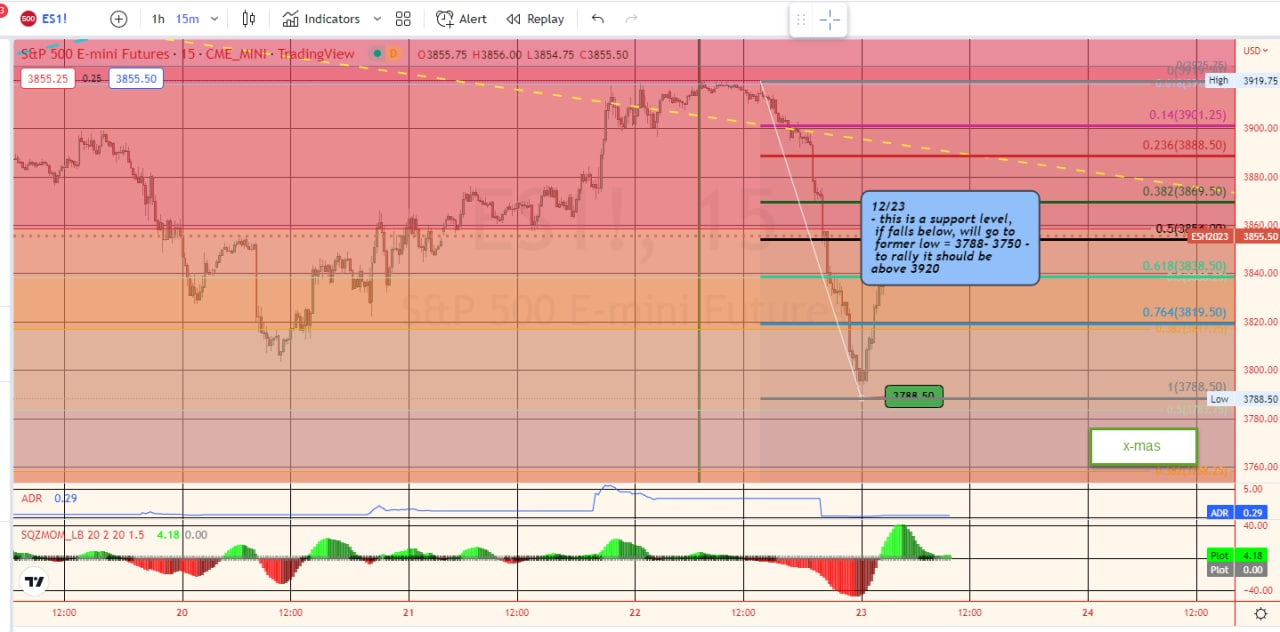The image size is (1280, 632).
Task: Click the ESH2023 3855.50 price tag
Action: (x=1232, y=237)
